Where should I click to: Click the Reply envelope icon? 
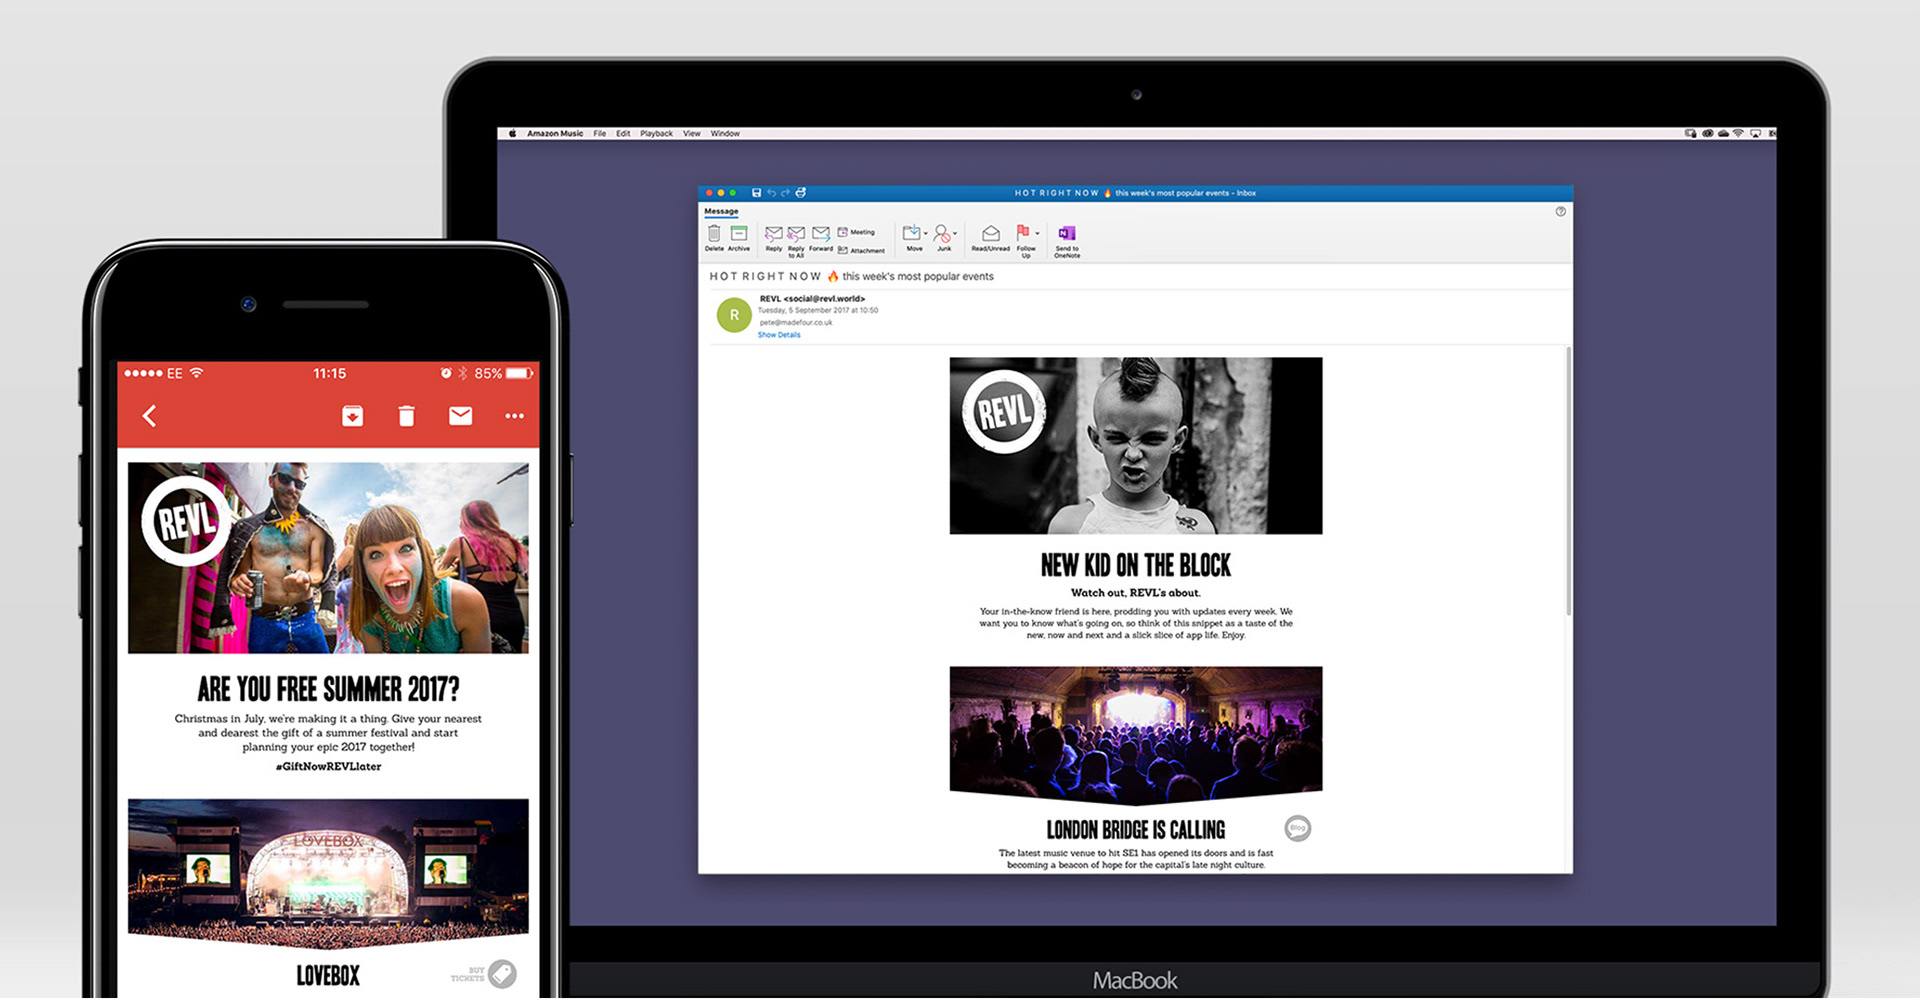(774, 238)
